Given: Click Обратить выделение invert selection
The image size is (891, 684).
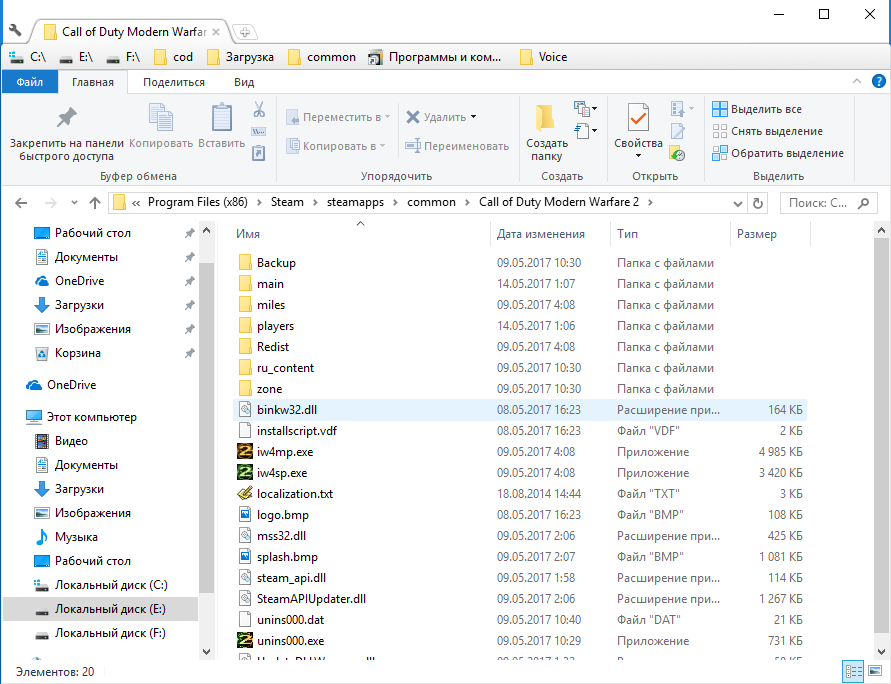Looking at the screenshot, I should tap(777, 153).
